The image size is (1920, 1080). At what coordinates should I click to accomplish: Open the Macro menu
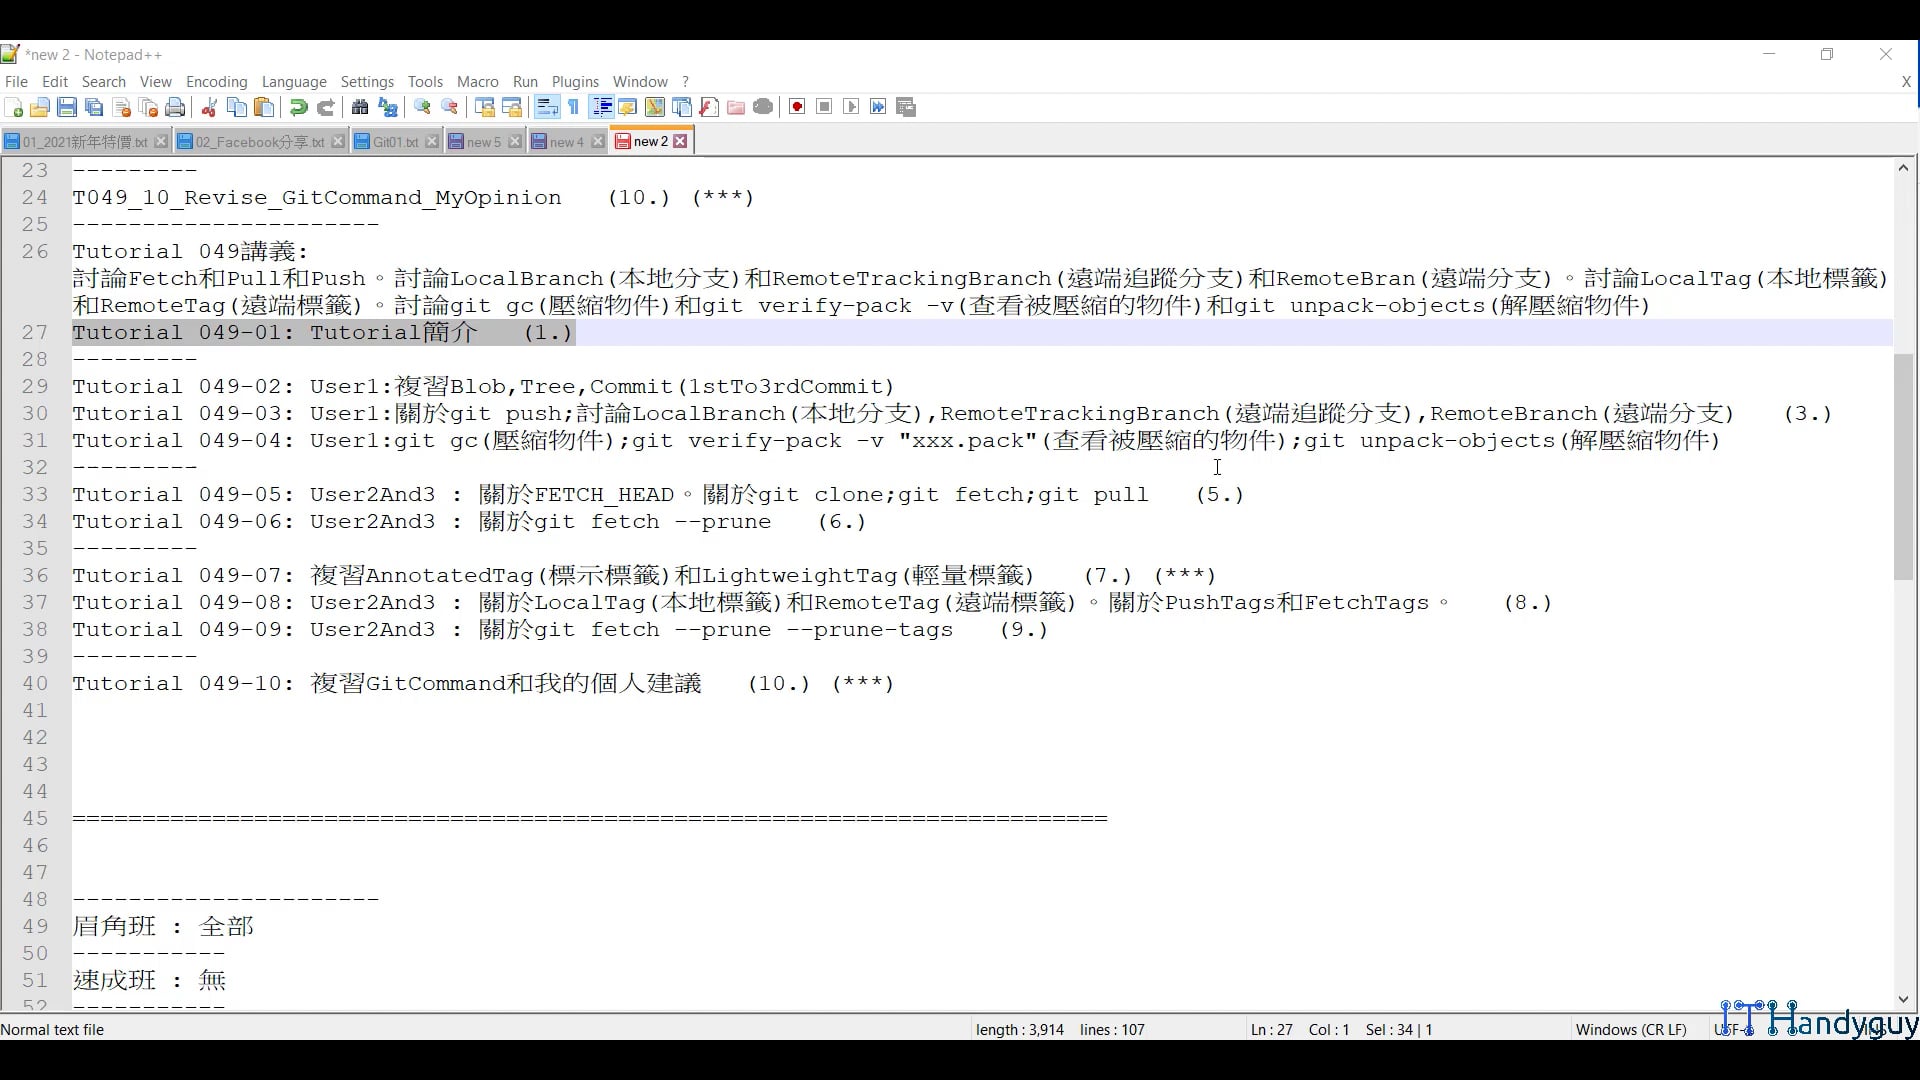pyautogui.click(x=477, y=82)
